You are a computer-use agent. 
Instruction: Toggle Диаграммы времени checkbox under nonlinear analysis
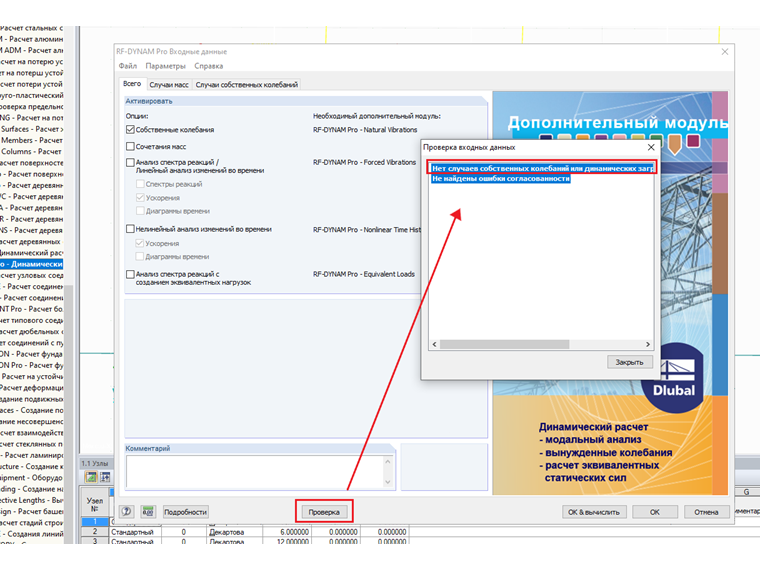(x=140, y=256)
